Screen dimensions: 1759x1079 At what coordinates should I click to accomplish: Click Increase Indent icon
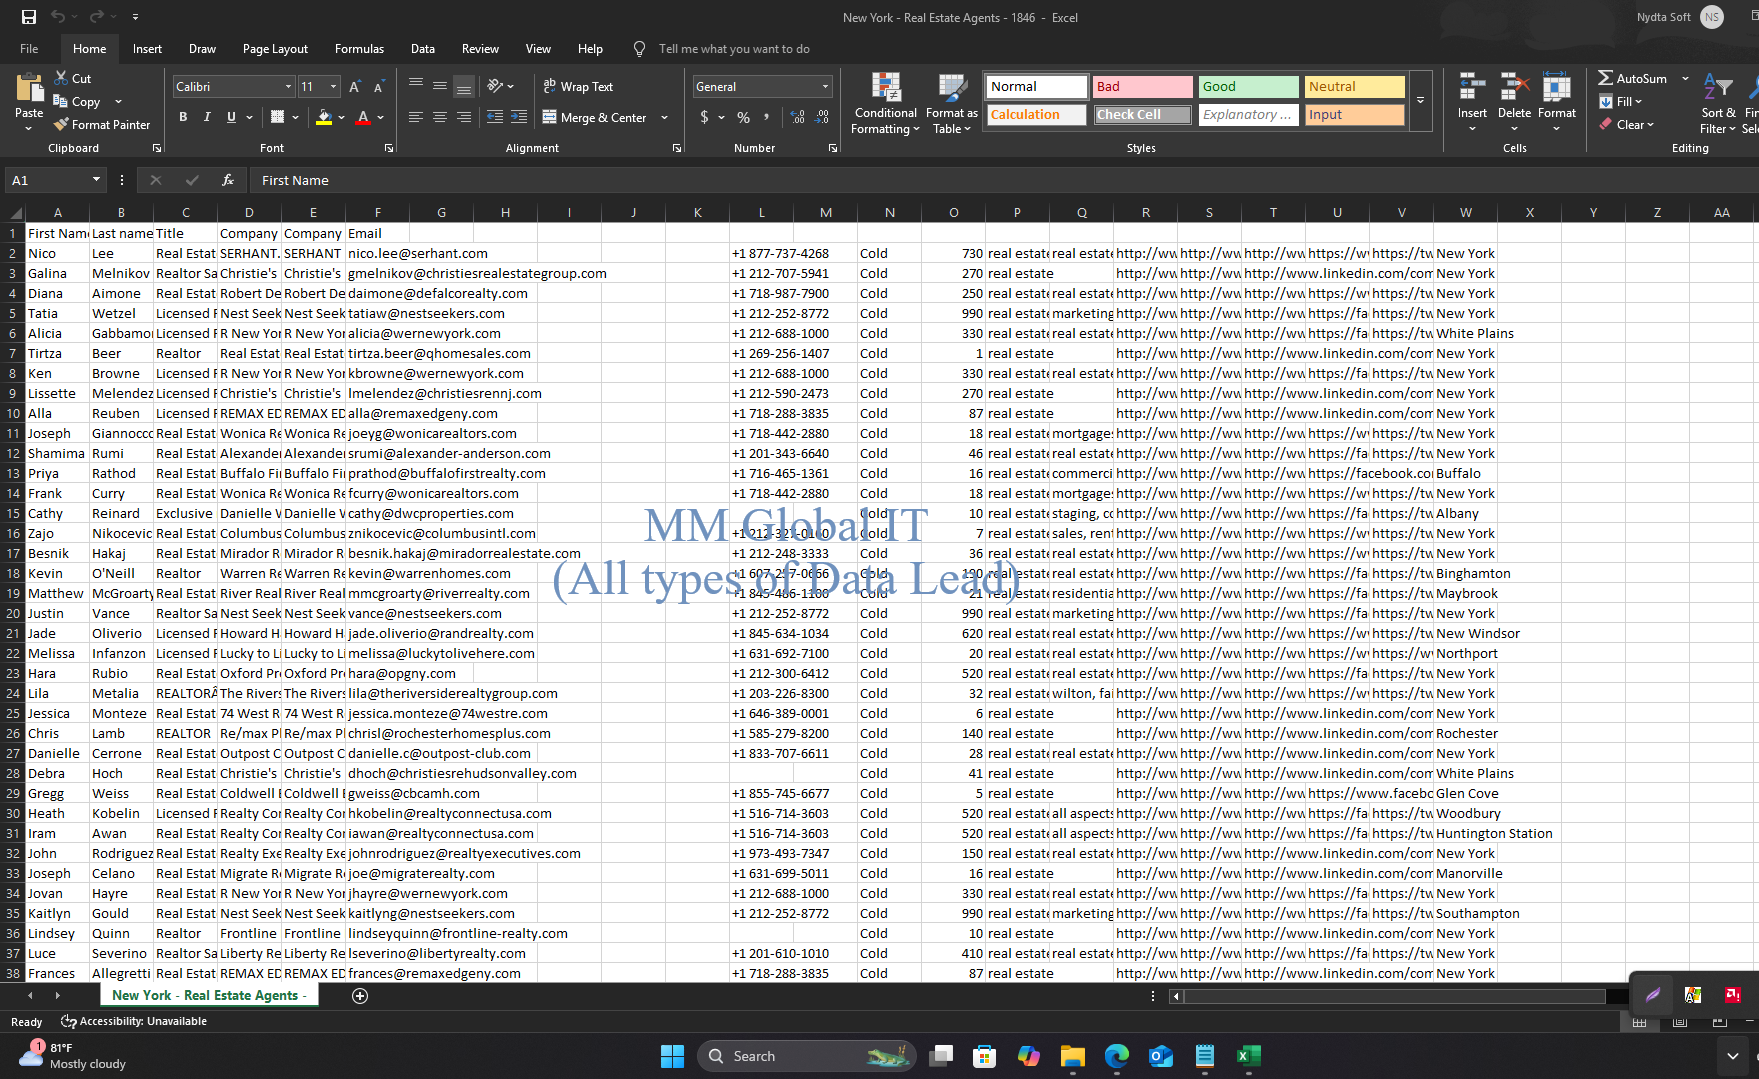pyautogui.click(x=518, y=117)
